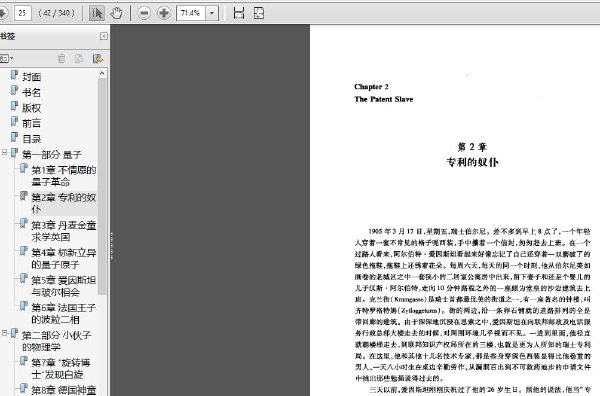Click the expand current bookmark icon
The height and width of the screenshot is (396, 600).
[x=98, y=59]
